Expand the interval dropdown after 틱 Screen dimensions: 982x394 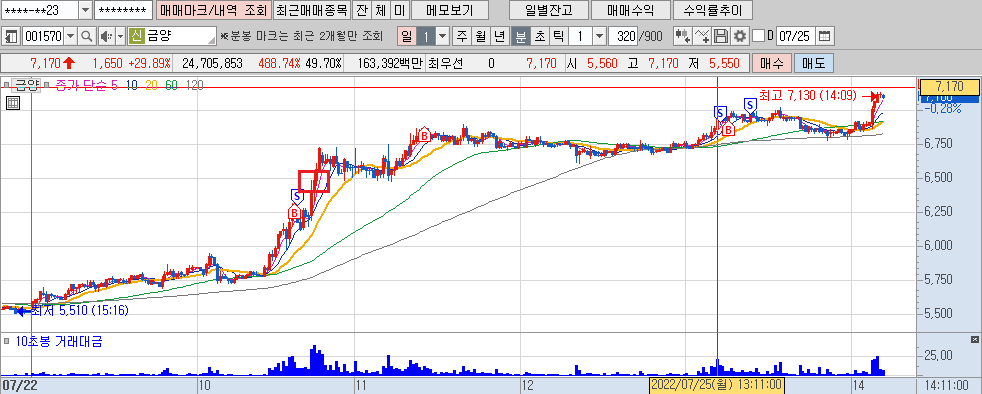(599, 36)
